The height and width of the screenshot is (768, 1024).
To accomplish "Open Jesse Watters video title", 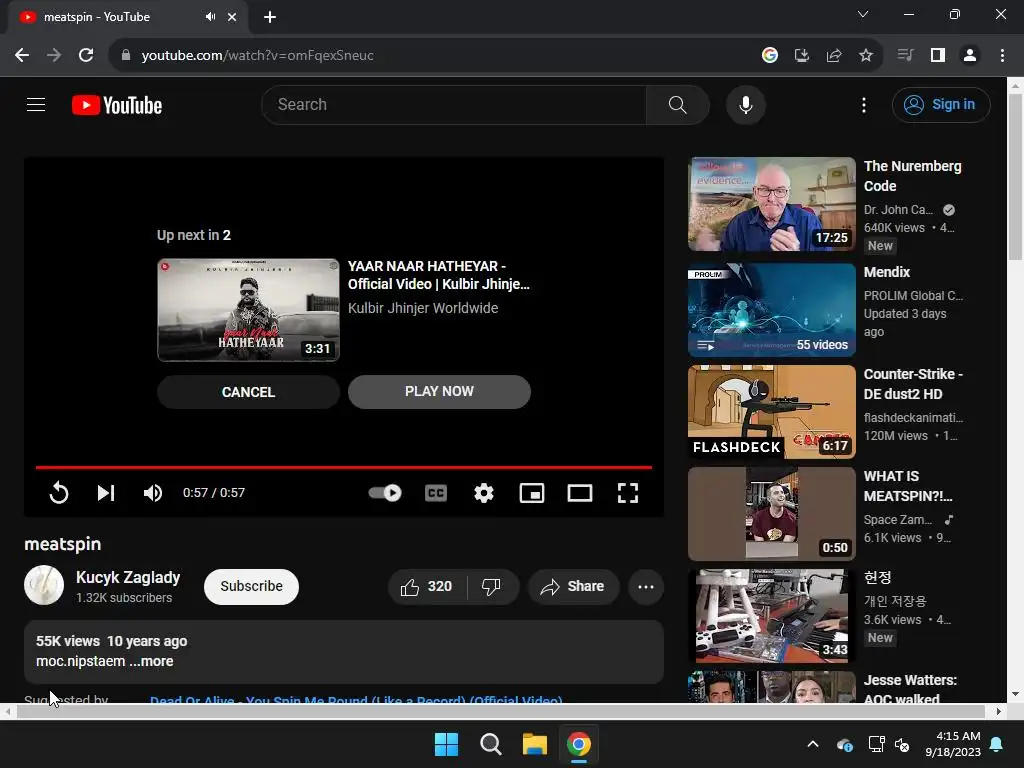I will coord(910,689).
